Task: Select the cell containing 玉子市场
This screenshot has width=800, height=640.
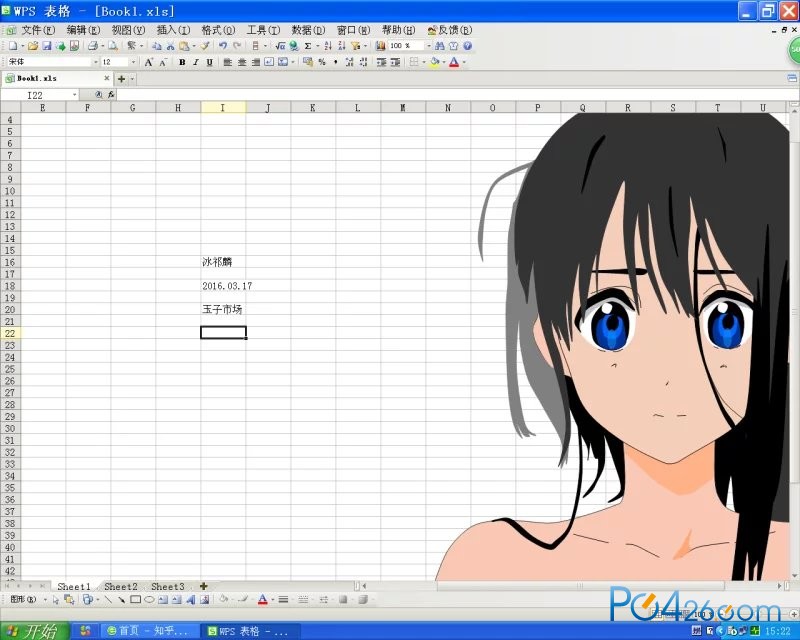Action: (223, 309)
